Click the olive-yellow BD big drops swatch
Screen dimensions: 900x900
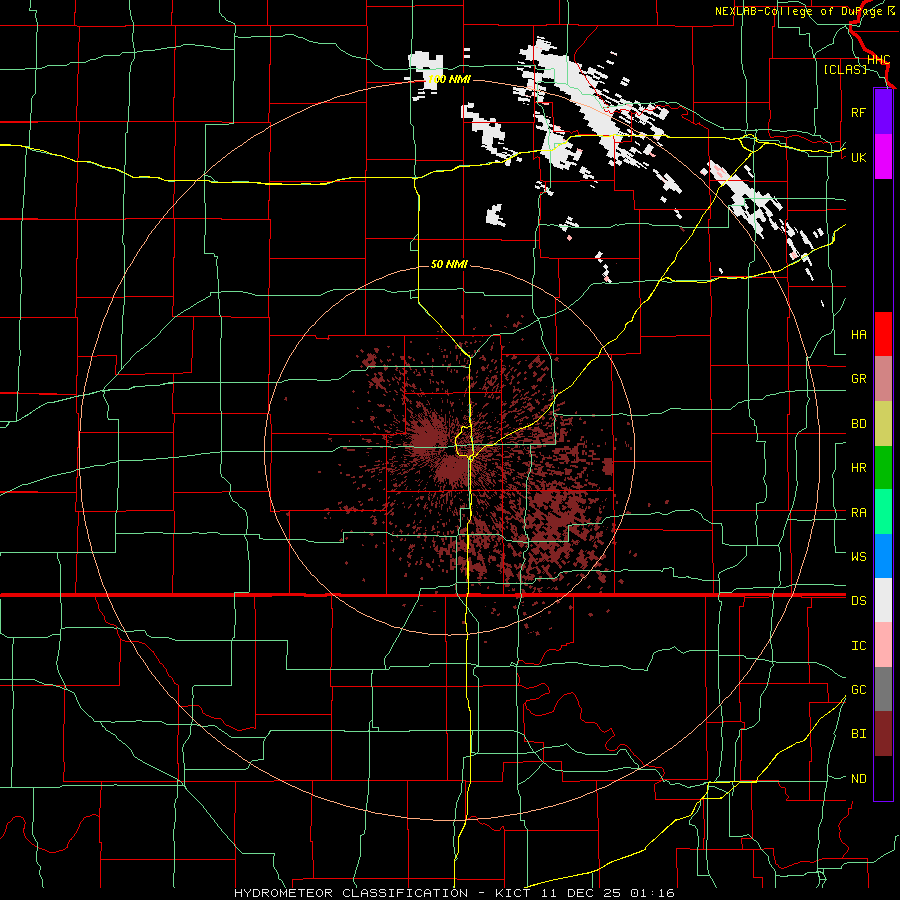pyautogui.click(x=883, y=424)
